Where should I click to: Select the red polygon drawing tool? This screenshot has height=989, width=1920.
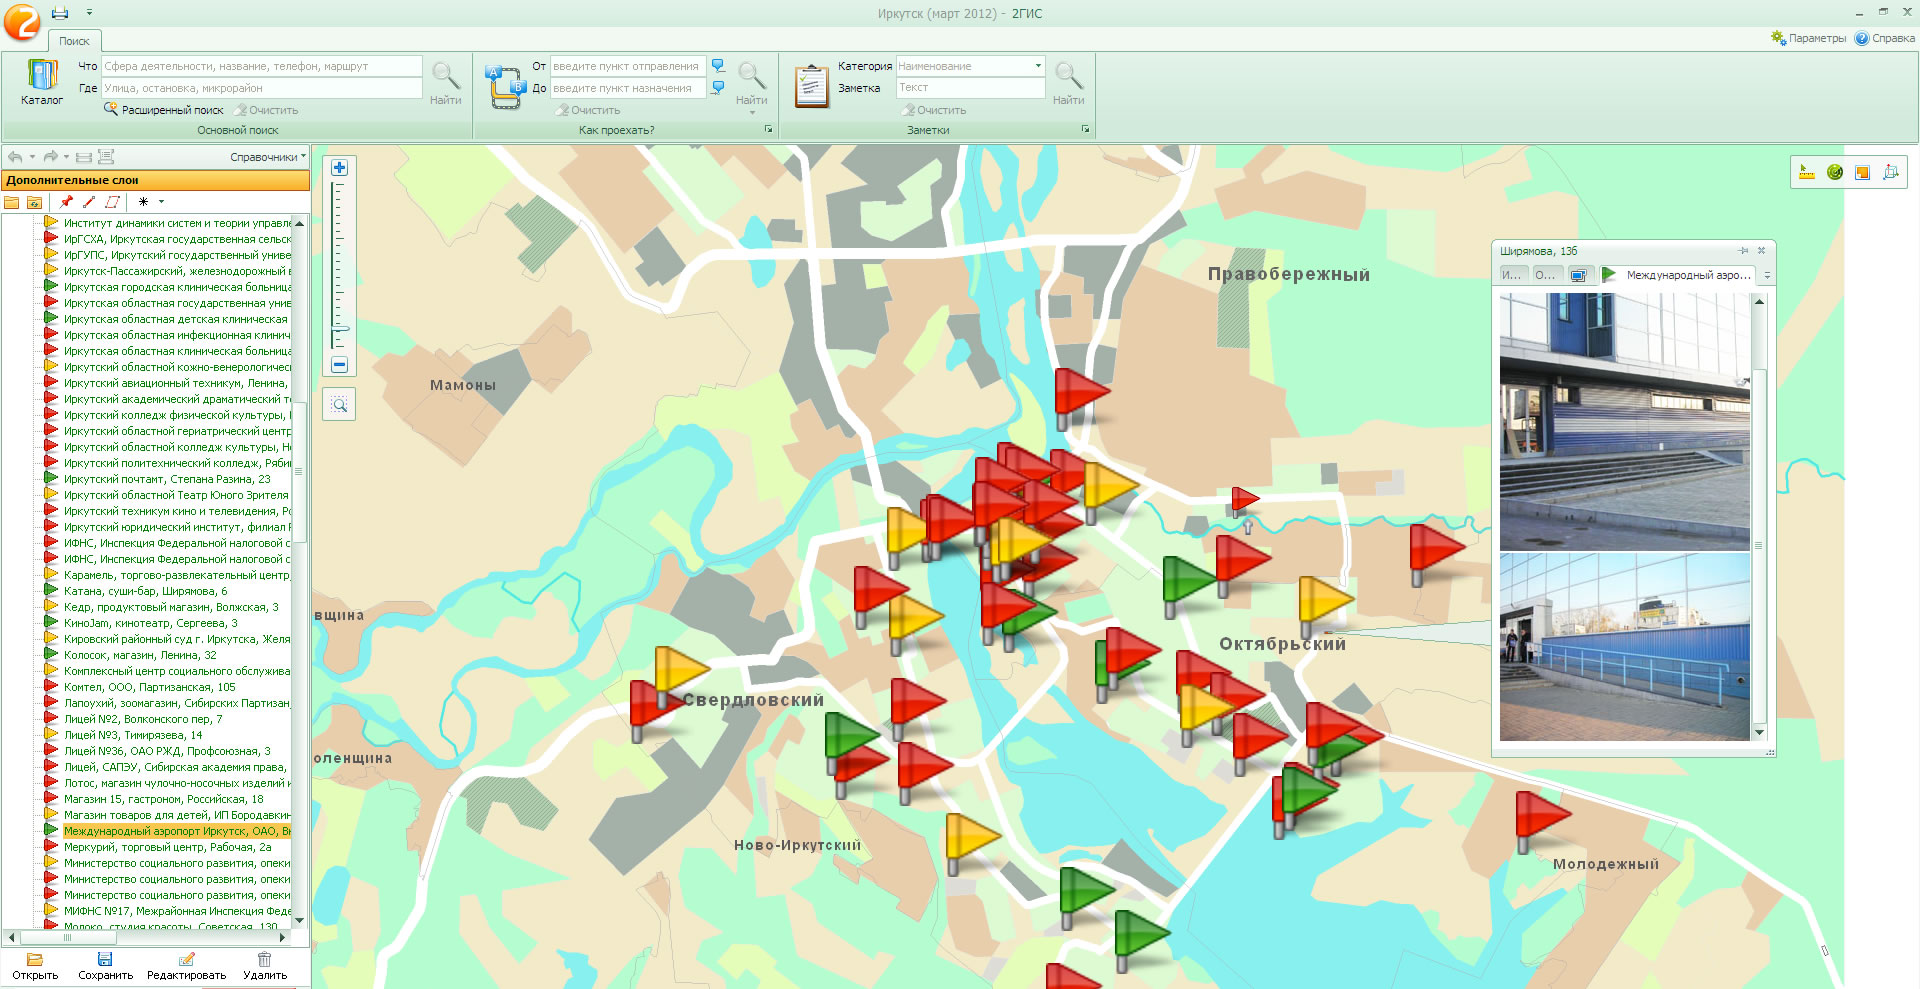coord(112,202)
